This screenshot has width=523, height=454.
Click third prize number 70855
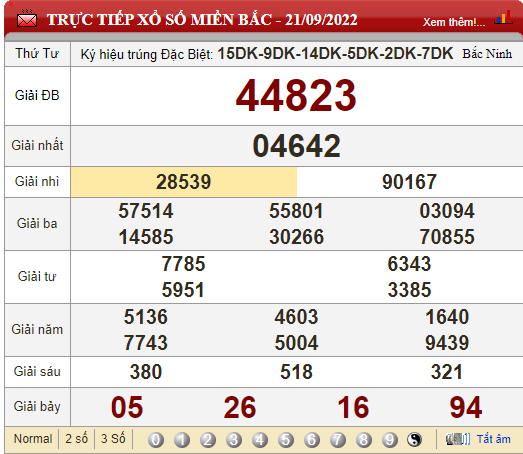coord(447,237)
